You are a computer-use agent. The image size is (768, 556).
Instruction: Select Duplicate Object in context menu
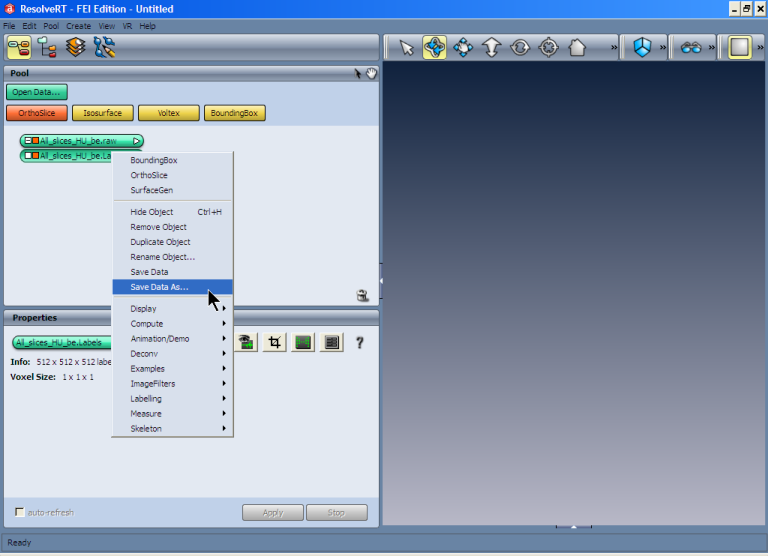click(160, 242)
